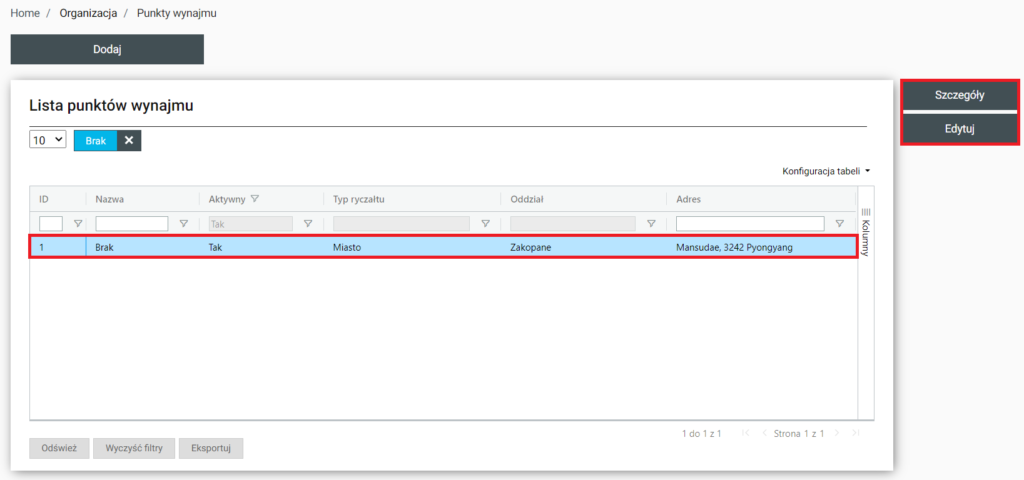Click the Edytuj button

click(960, 129)
